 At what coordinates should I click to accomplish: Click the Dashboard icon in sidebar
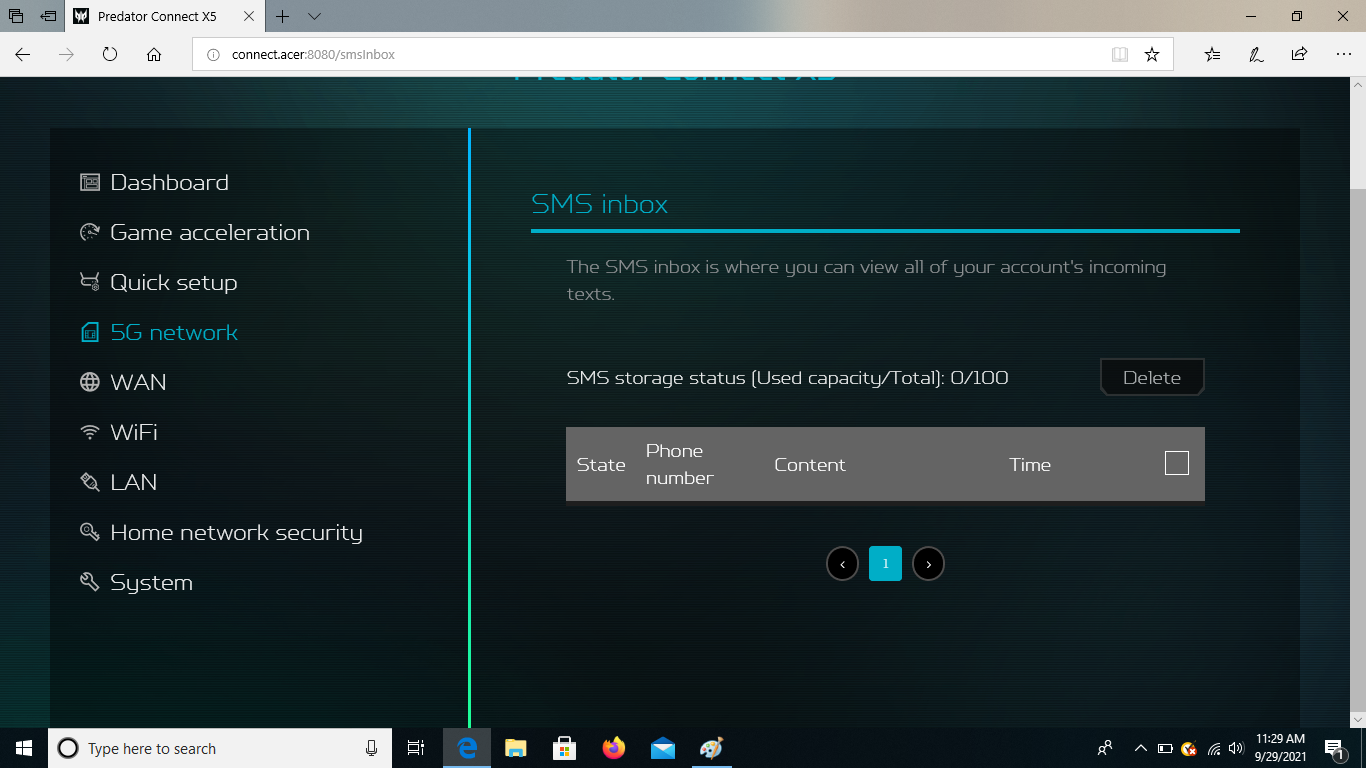click(90, 182)
